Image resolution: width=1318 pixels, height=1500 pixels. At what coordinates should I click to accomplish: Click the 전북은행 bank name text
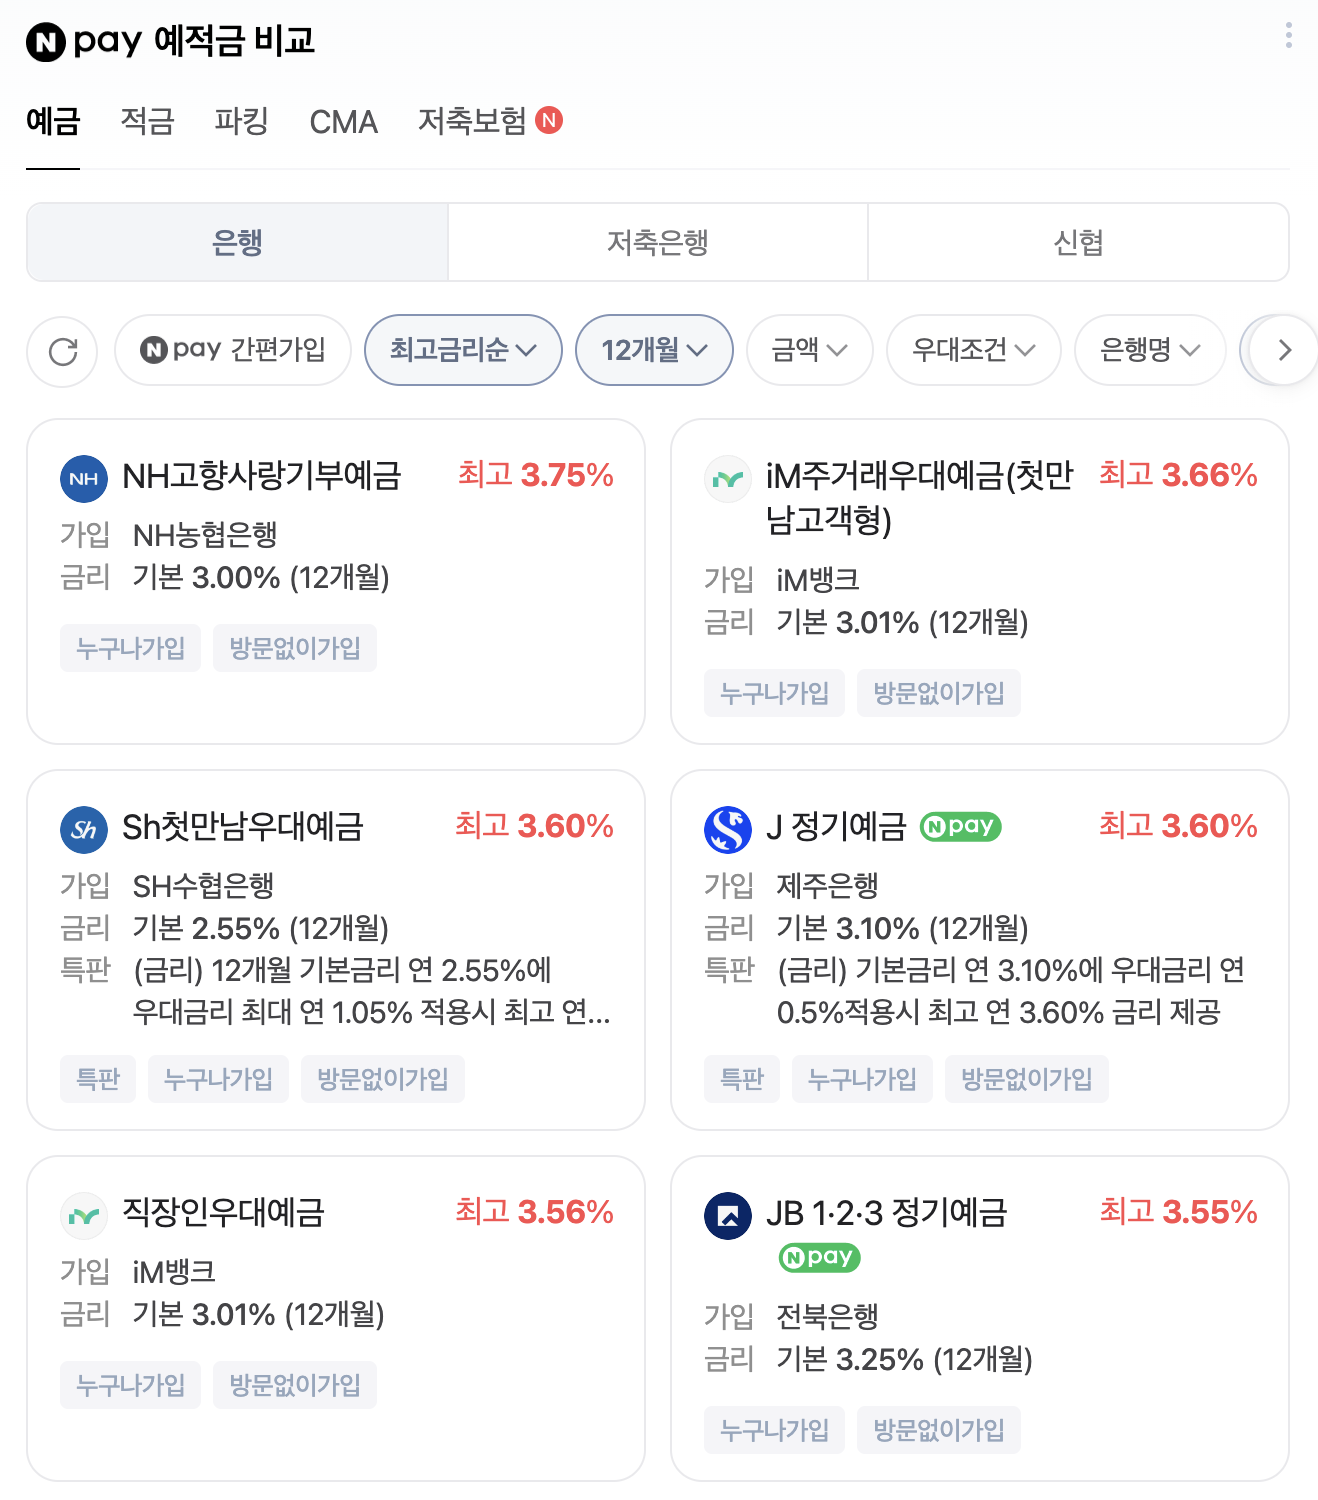click(x=828, y=1317)
